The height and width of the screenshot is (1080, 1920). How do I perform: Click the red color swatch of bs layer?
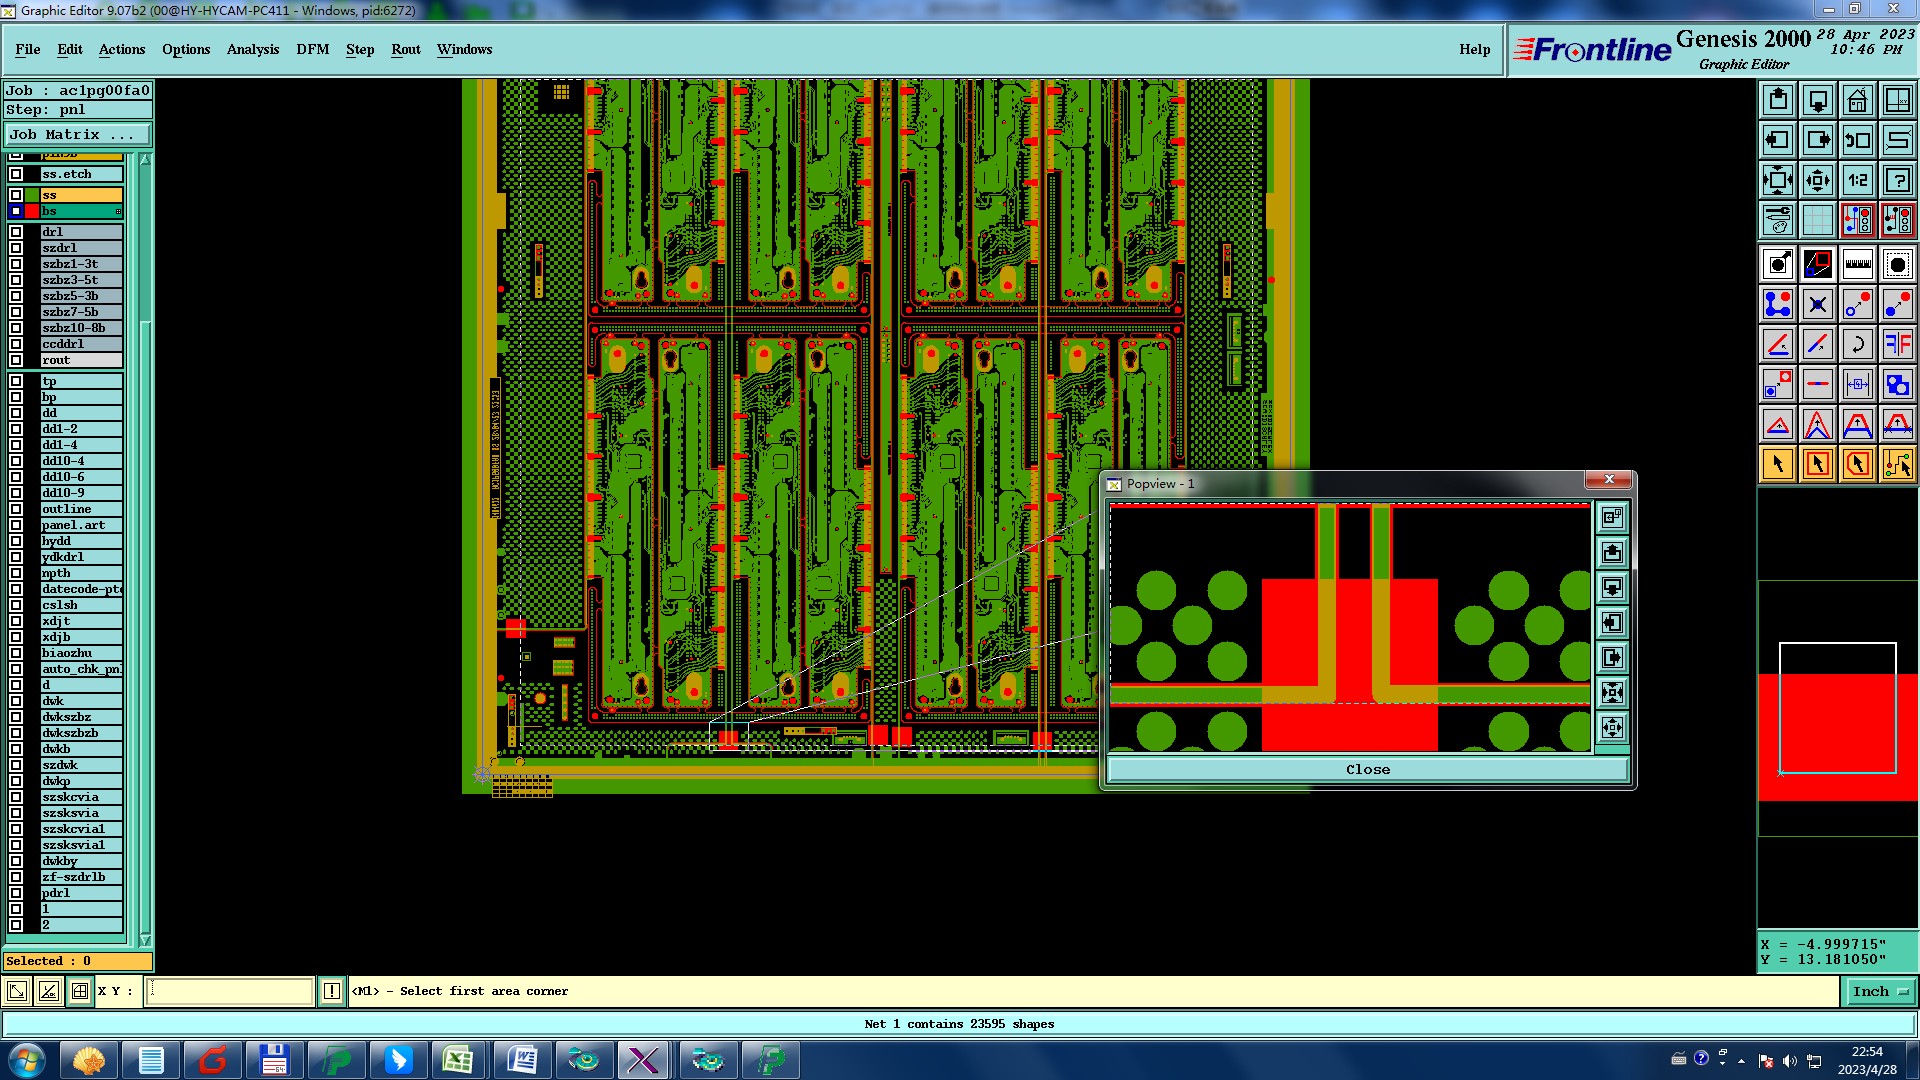33,211
